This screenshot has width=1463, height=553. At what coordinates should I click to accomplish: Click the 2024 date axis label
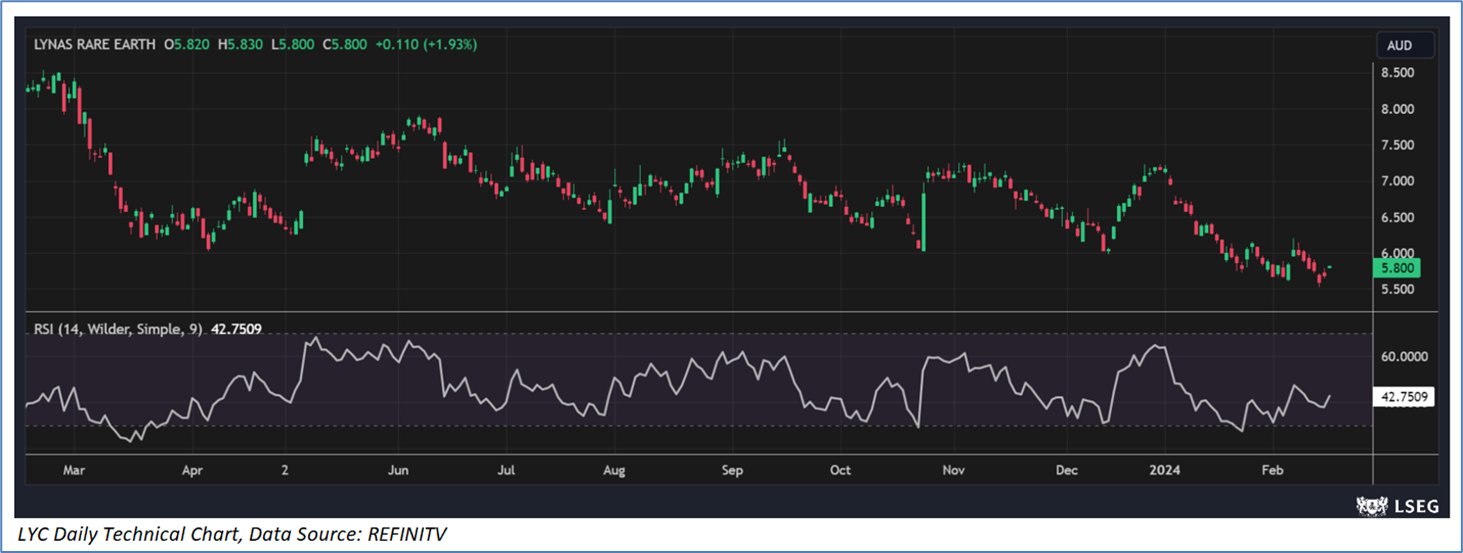click(x=1164, y=470)
